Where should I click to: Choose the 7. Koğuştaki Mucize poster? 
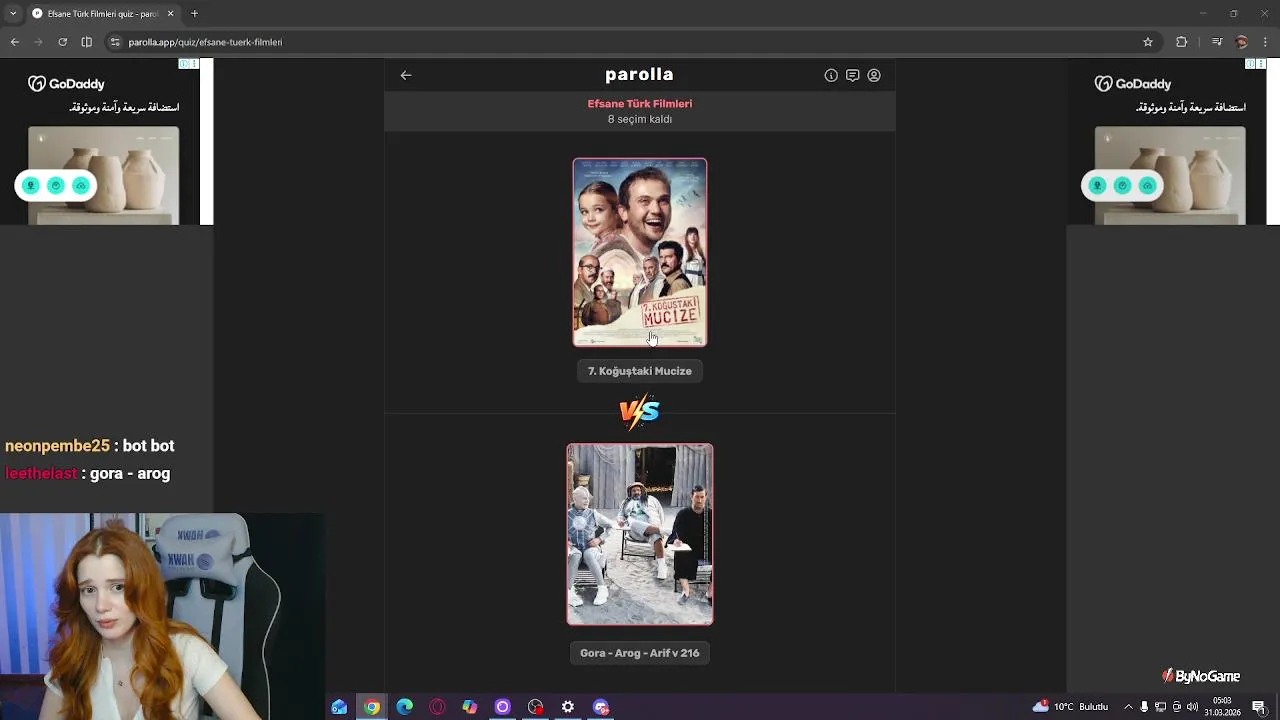tap(640, 252)
